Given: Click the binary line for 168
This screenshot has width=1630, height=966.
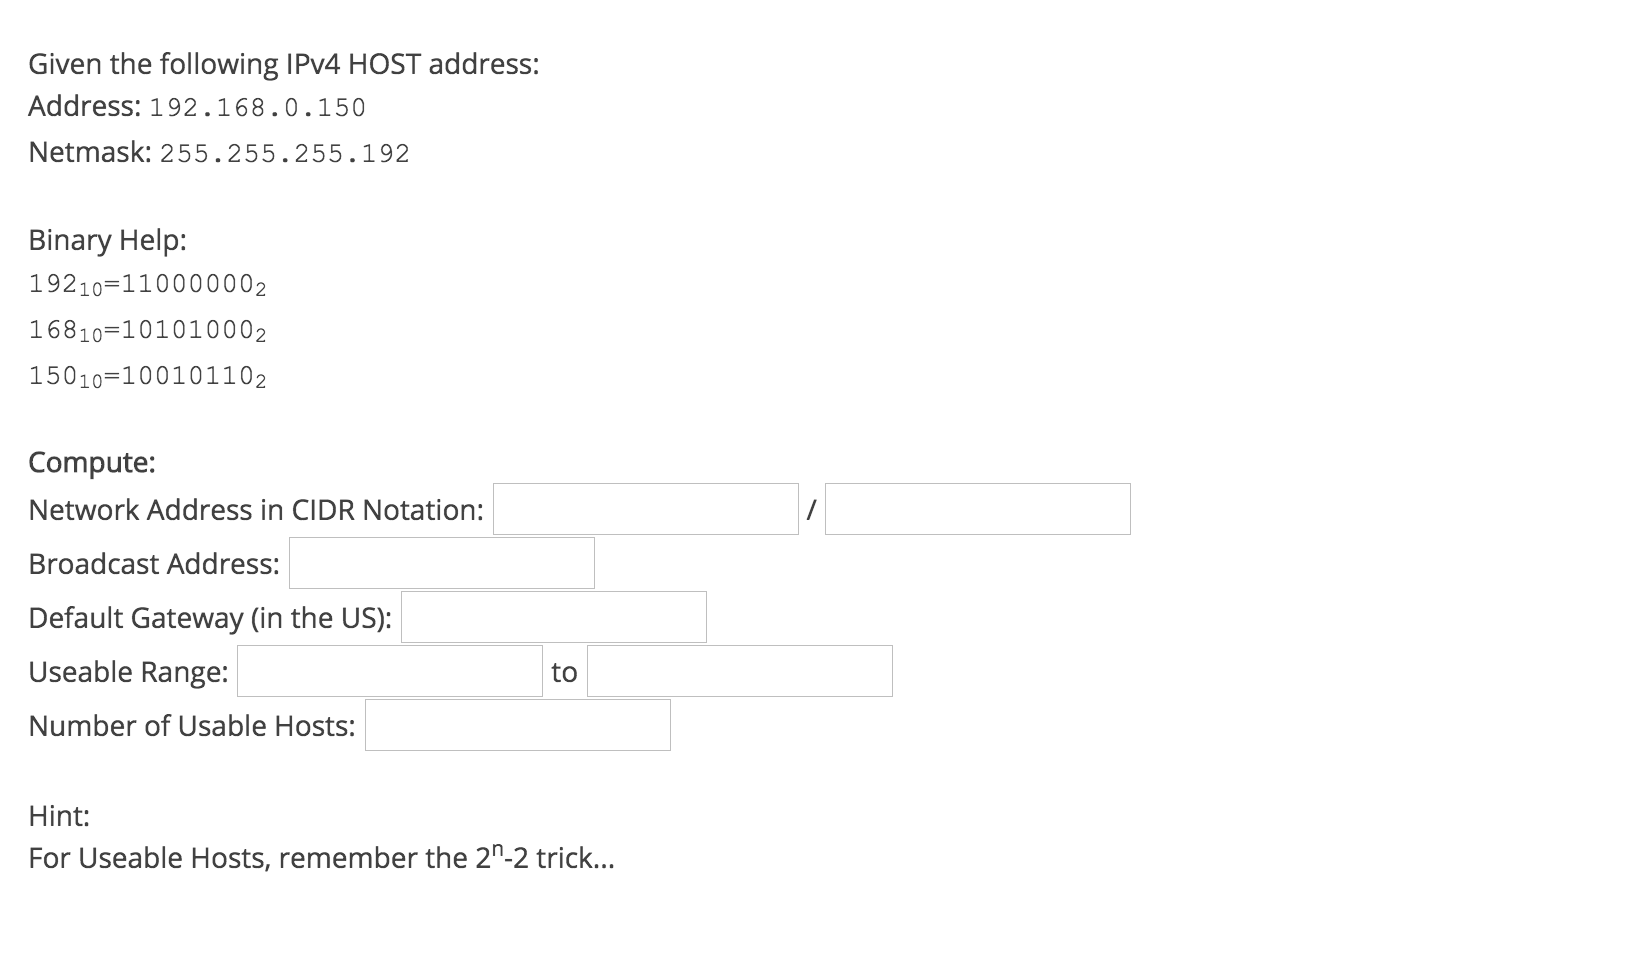Looking at the screenshot, I should [147, 331].
